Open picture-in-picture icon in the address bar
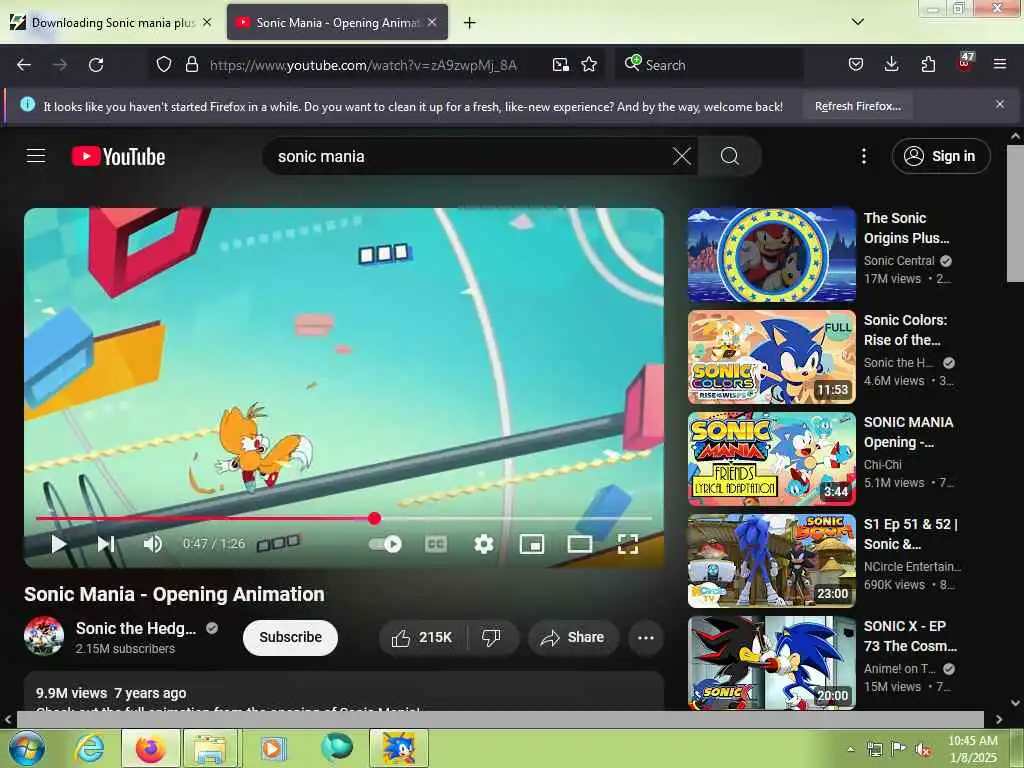Screen dimensions: 1024x768 pyautogui.click(x=560, y=65)
